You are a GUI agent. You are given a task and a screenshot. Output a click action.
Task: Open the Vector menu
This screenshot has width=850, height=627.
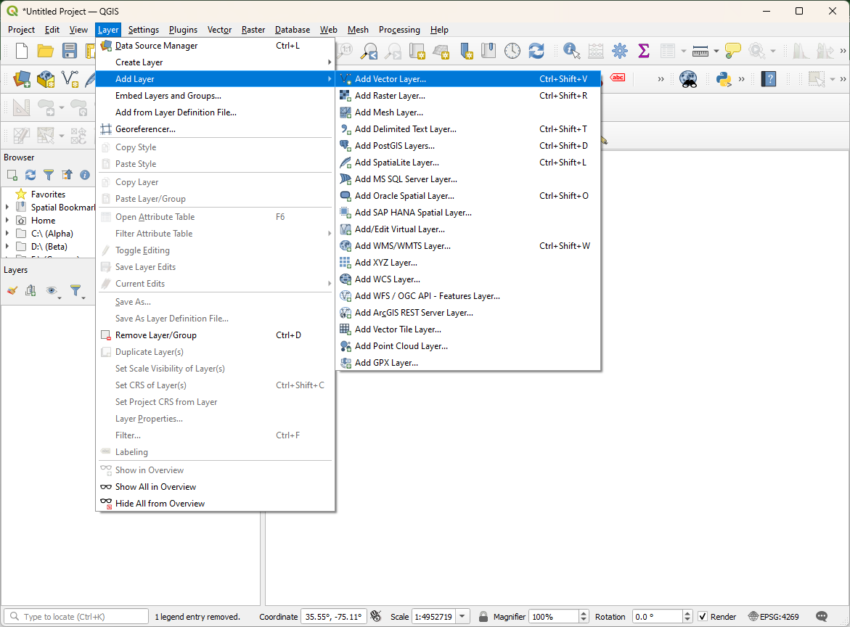pos(219,29)
